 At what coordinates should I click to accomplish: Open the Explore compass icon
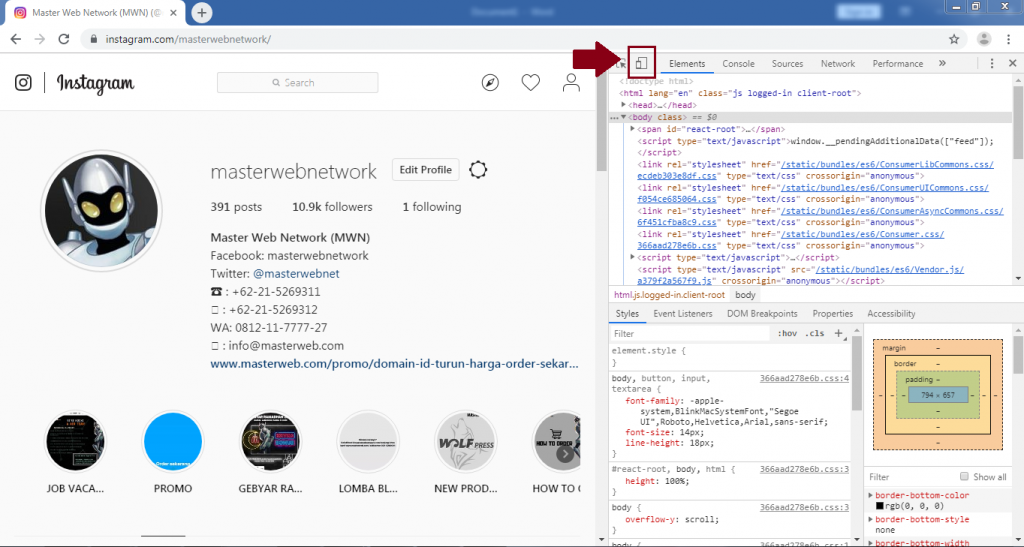pyautogui.click(x=490, y=83)
